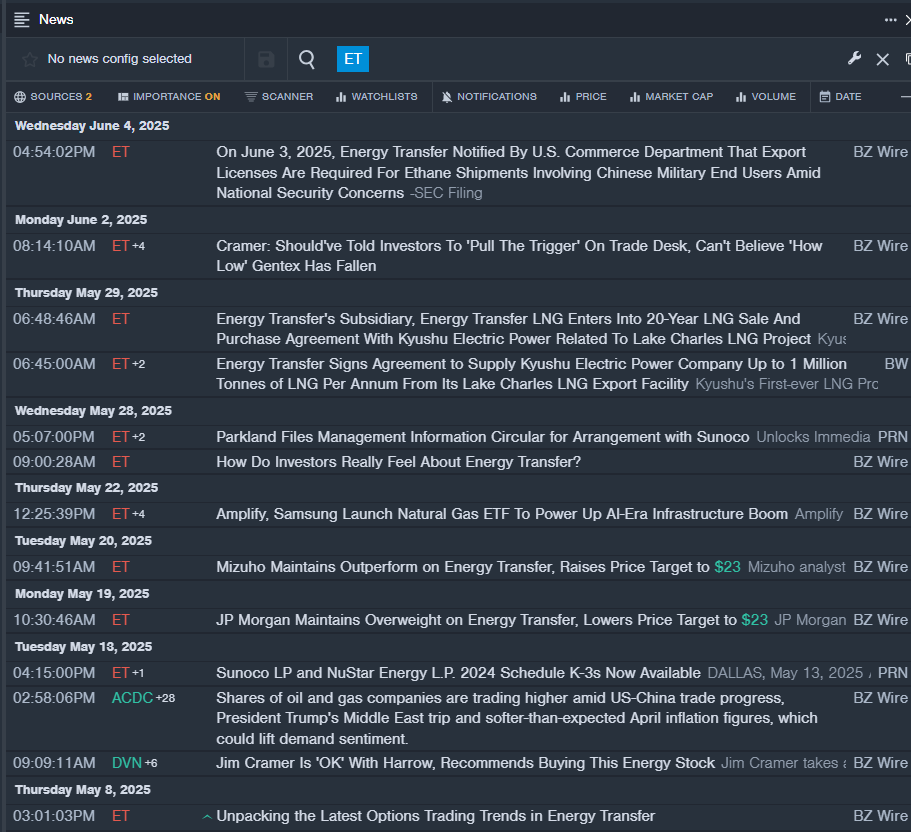Viewport: 911px width, 832px height.
Task: Click the ACDC ticker symbol
Action: [x=132, y=698]
